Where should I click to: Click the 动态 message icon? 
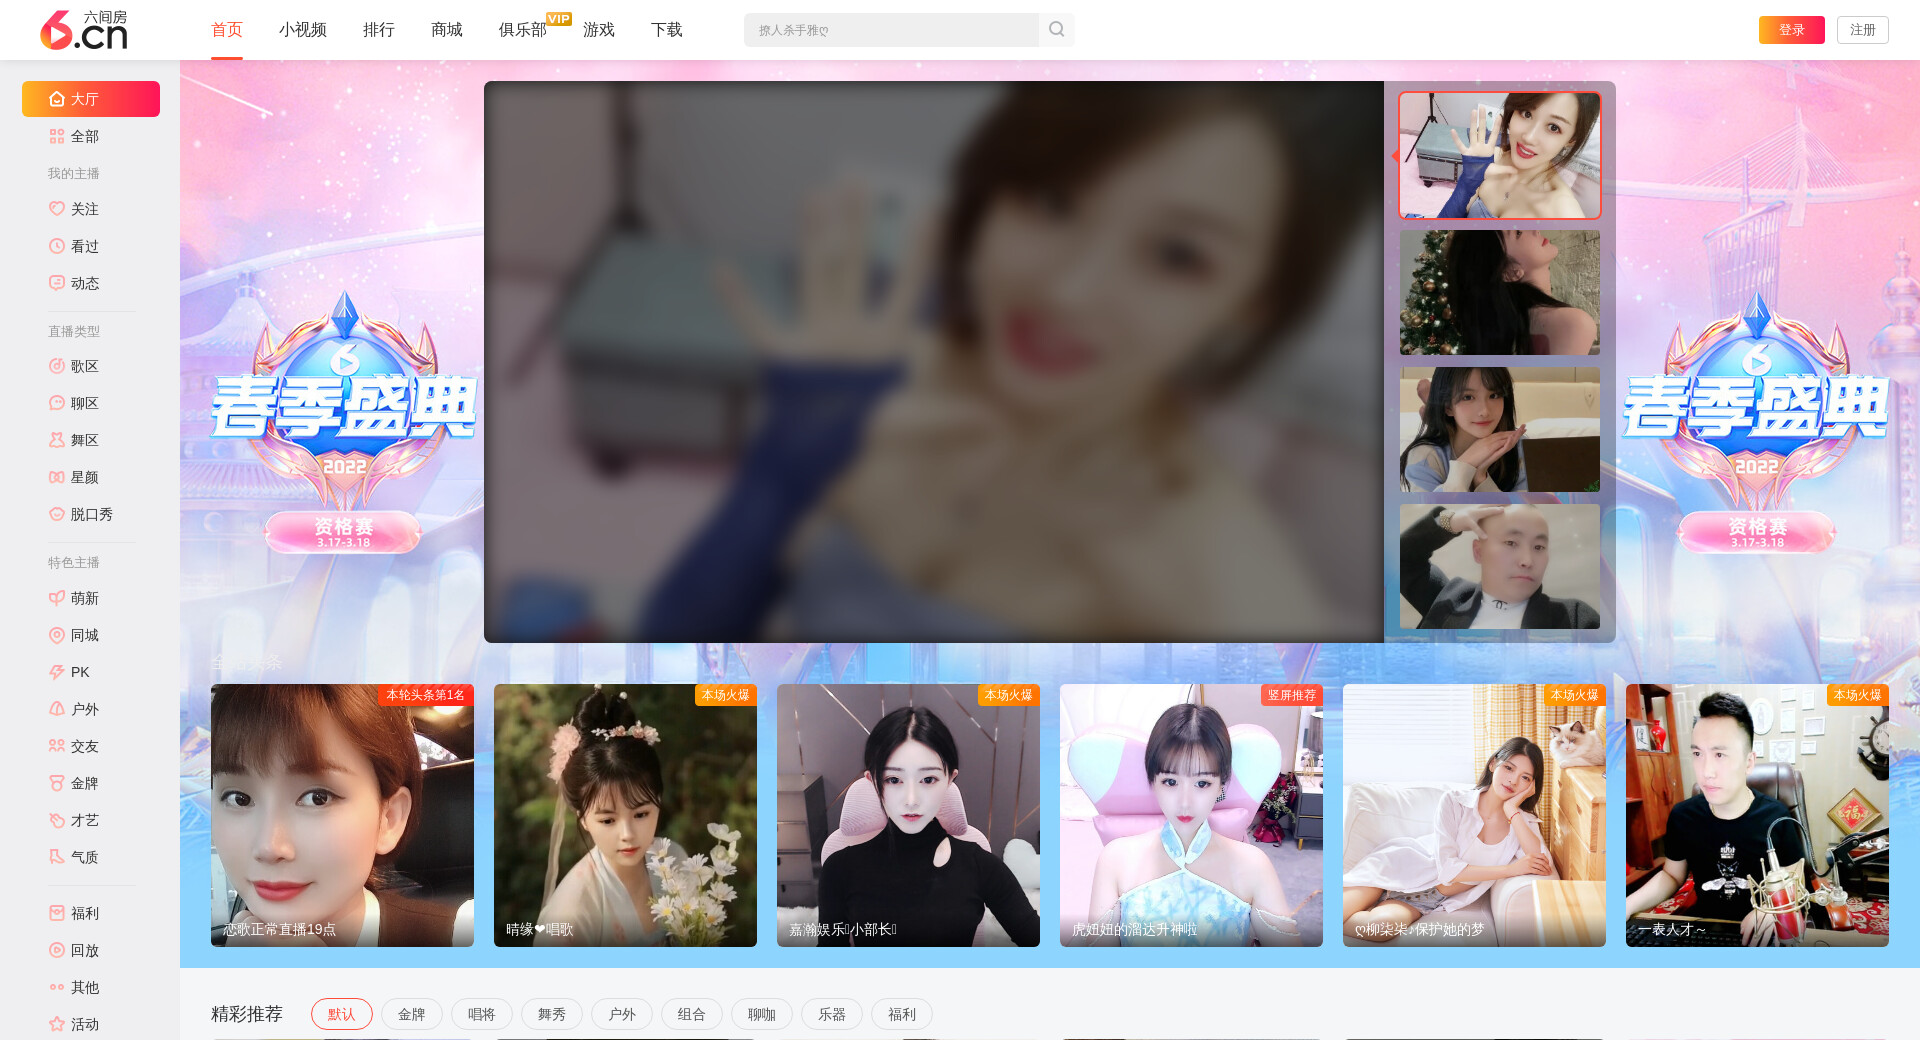[x=57, y=283]
